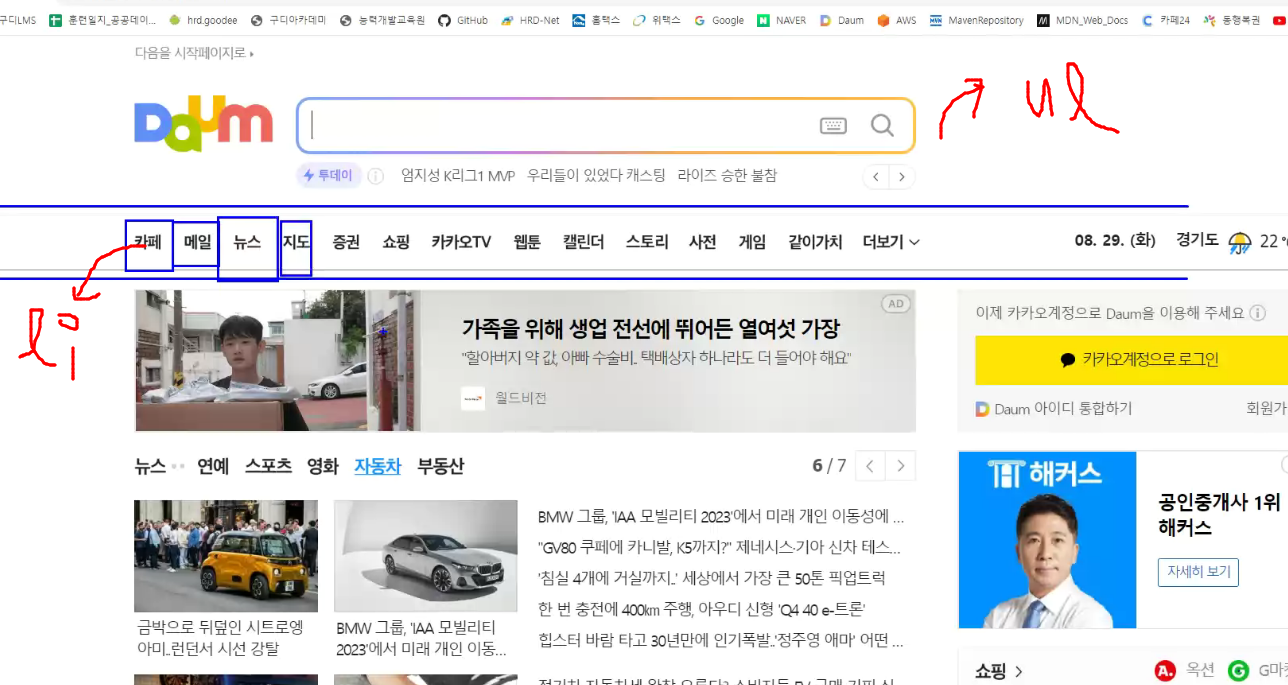The image size is (1288, 685).
Task: Open 사전 dictionary service
Action: 703,242
